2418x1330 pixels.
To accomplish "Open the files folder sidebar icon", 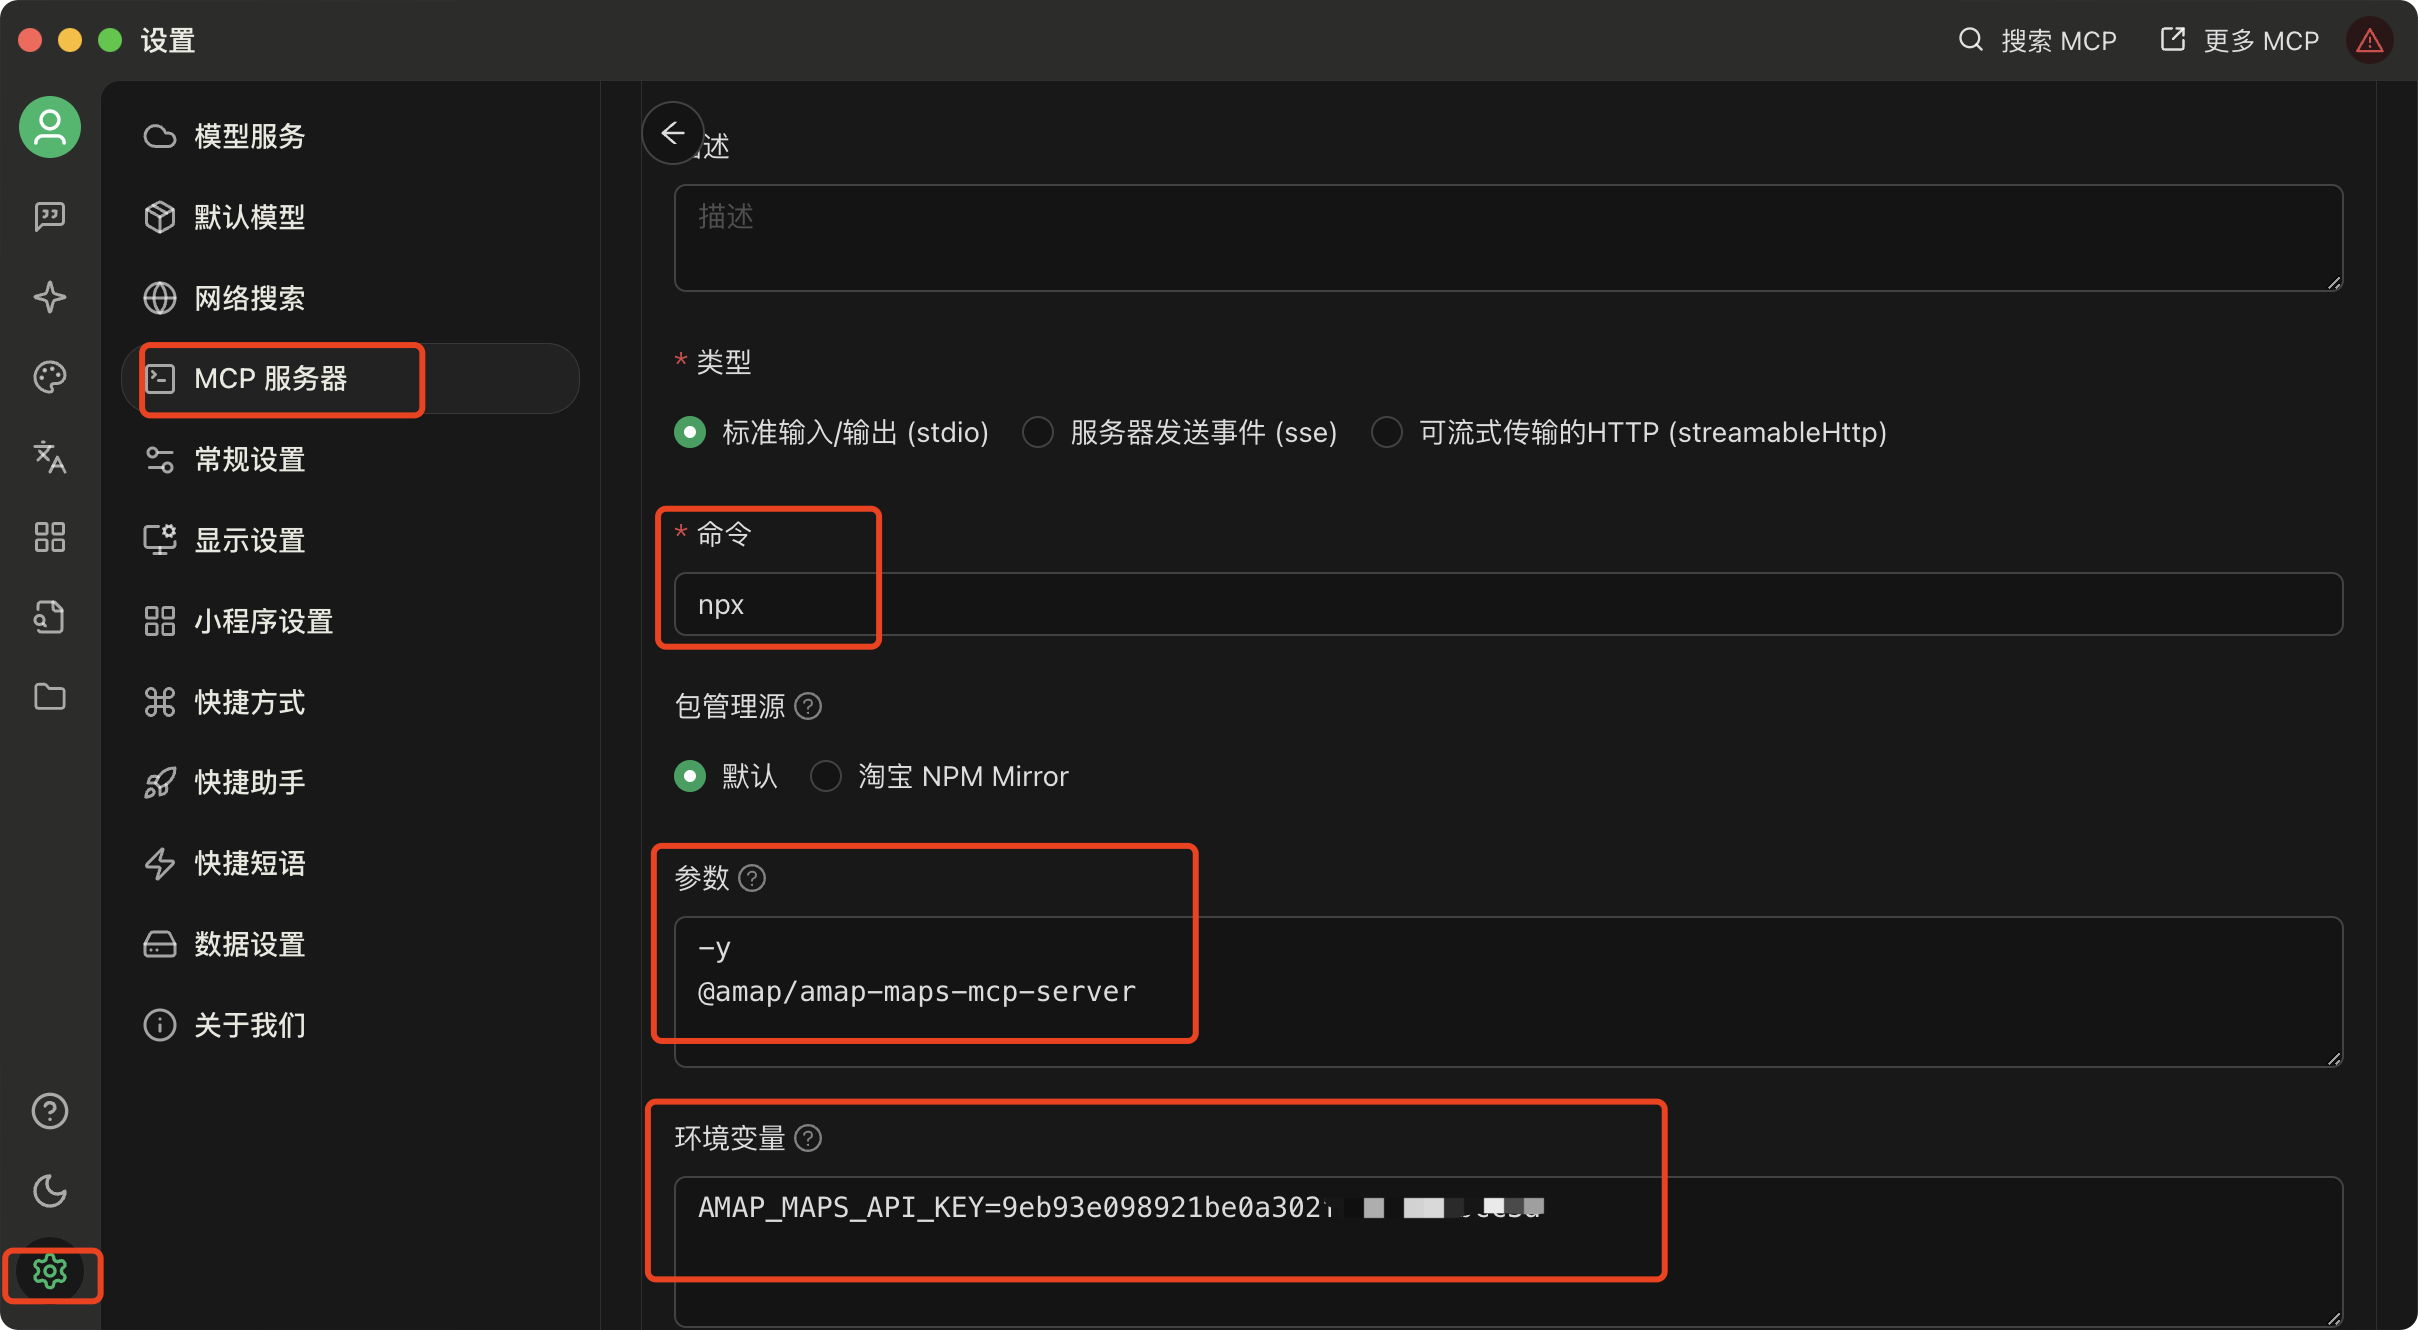I will click(49, 697).
